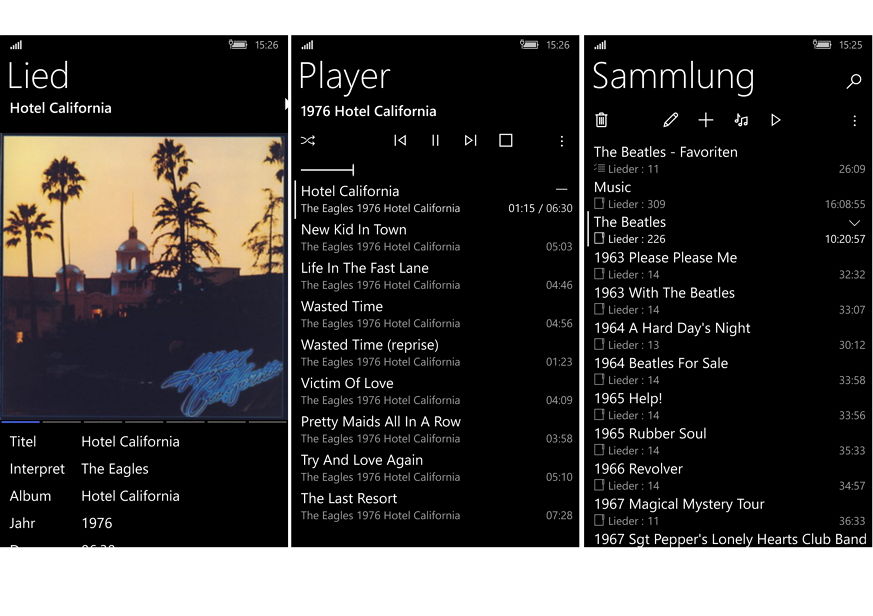
Task: Play track Try And Love Again
Action: 436,468
